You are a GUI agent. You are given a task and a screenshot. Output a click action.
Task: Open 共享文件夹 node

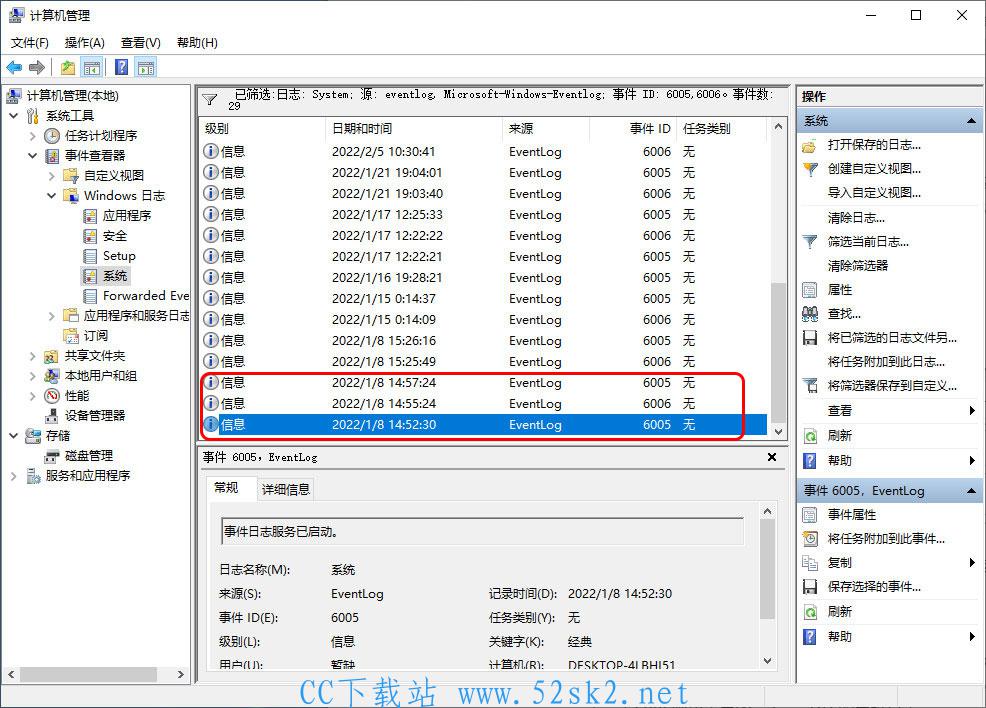pyautogui.click(x=94, y=356)
